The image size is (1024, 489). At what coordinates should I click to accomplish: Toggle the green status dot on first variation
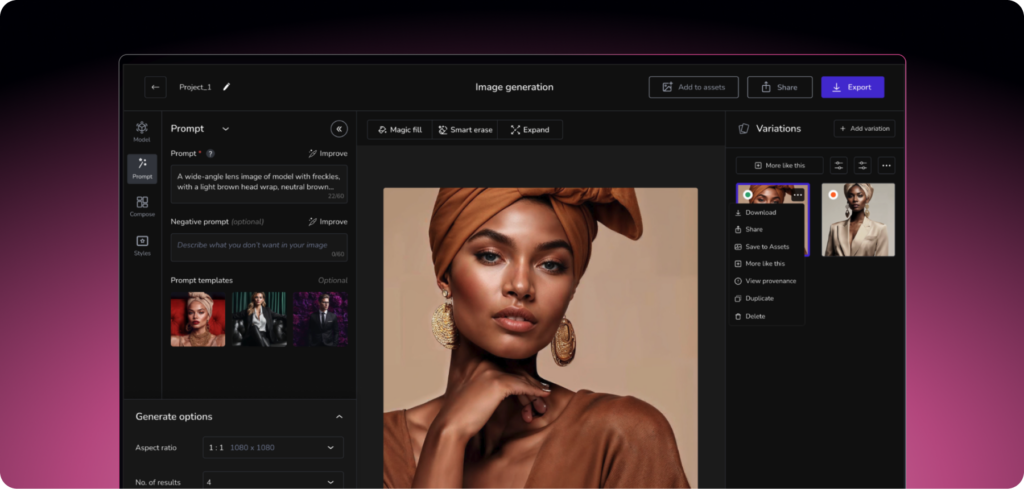[747, 195]
